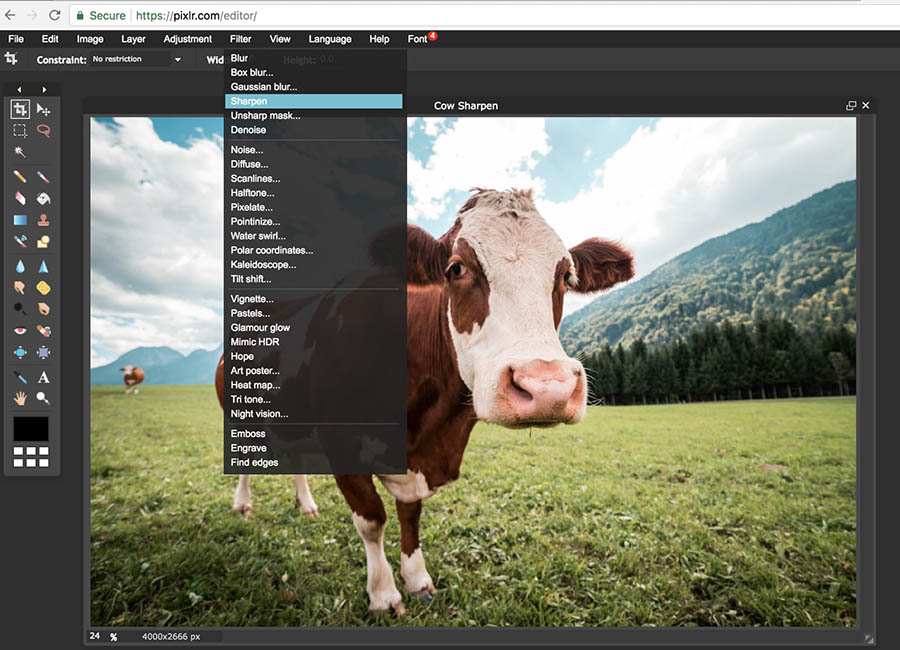This screenshot has height=650, width=900.
Task: Open the Constraint dropdown
Action: (177, 60)
